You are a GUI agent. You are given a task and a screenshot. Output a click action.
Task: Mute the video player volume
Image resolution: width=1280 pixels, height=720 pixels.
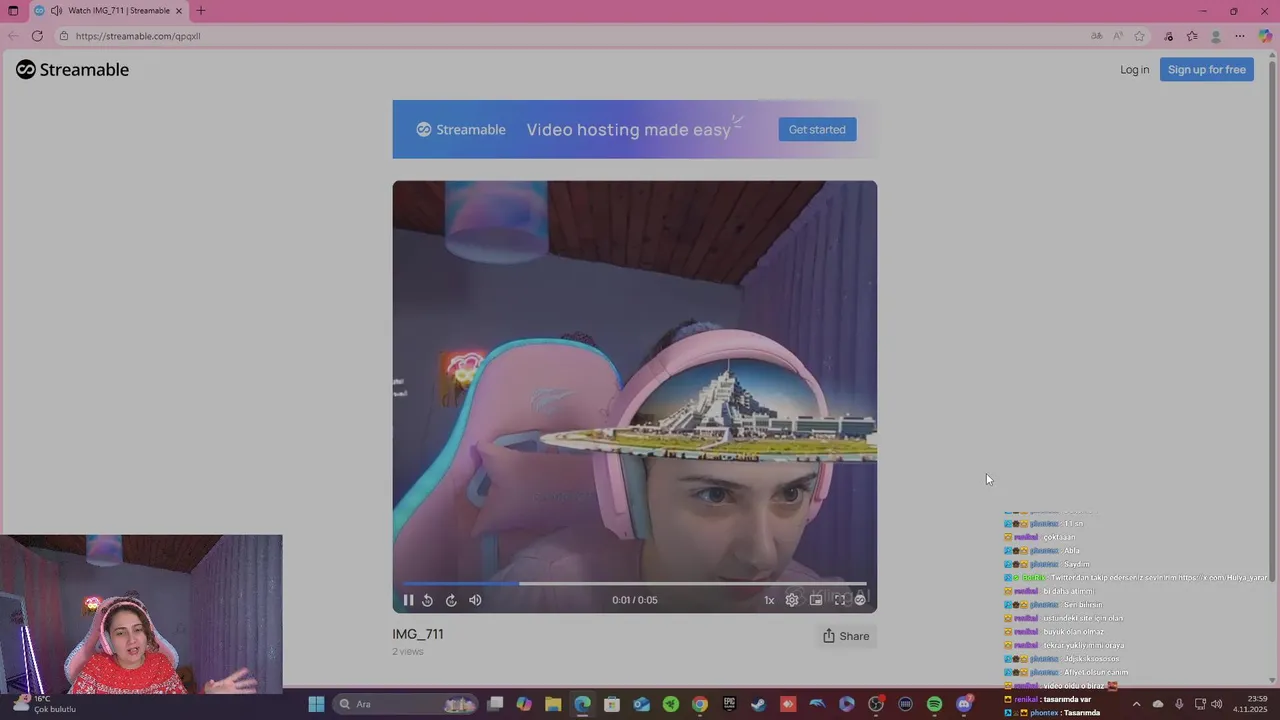475,600
